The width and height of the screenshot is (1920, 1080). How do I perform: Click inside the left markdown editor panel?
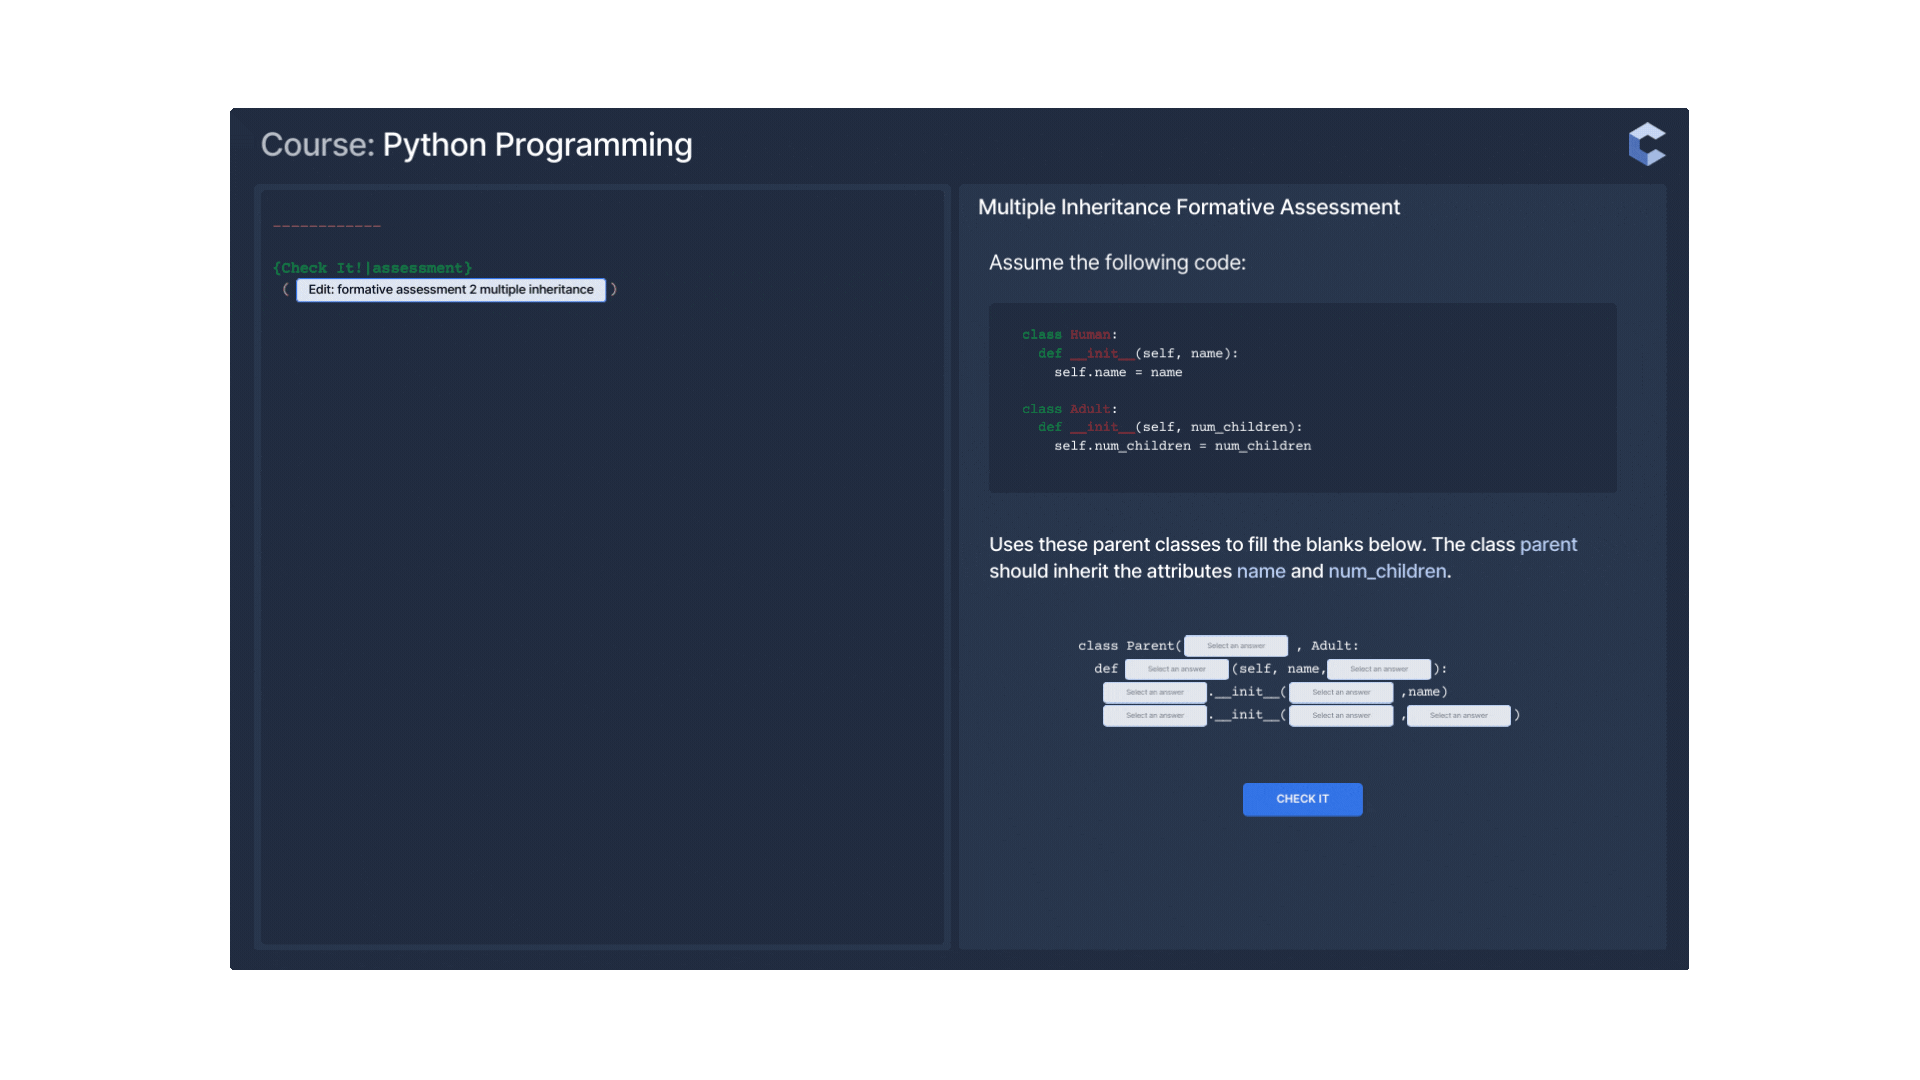[x=600, y=600]
